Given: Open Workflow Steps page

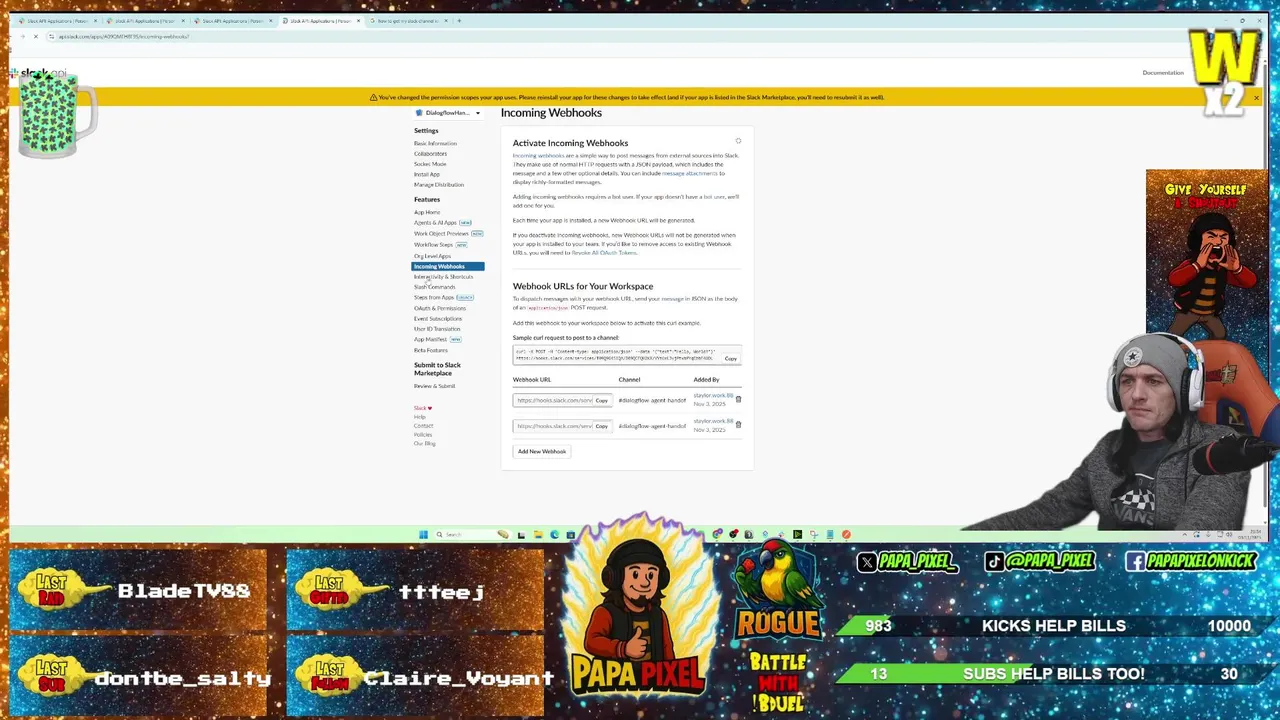Looking at the screenshot, I should coord(433,245).
